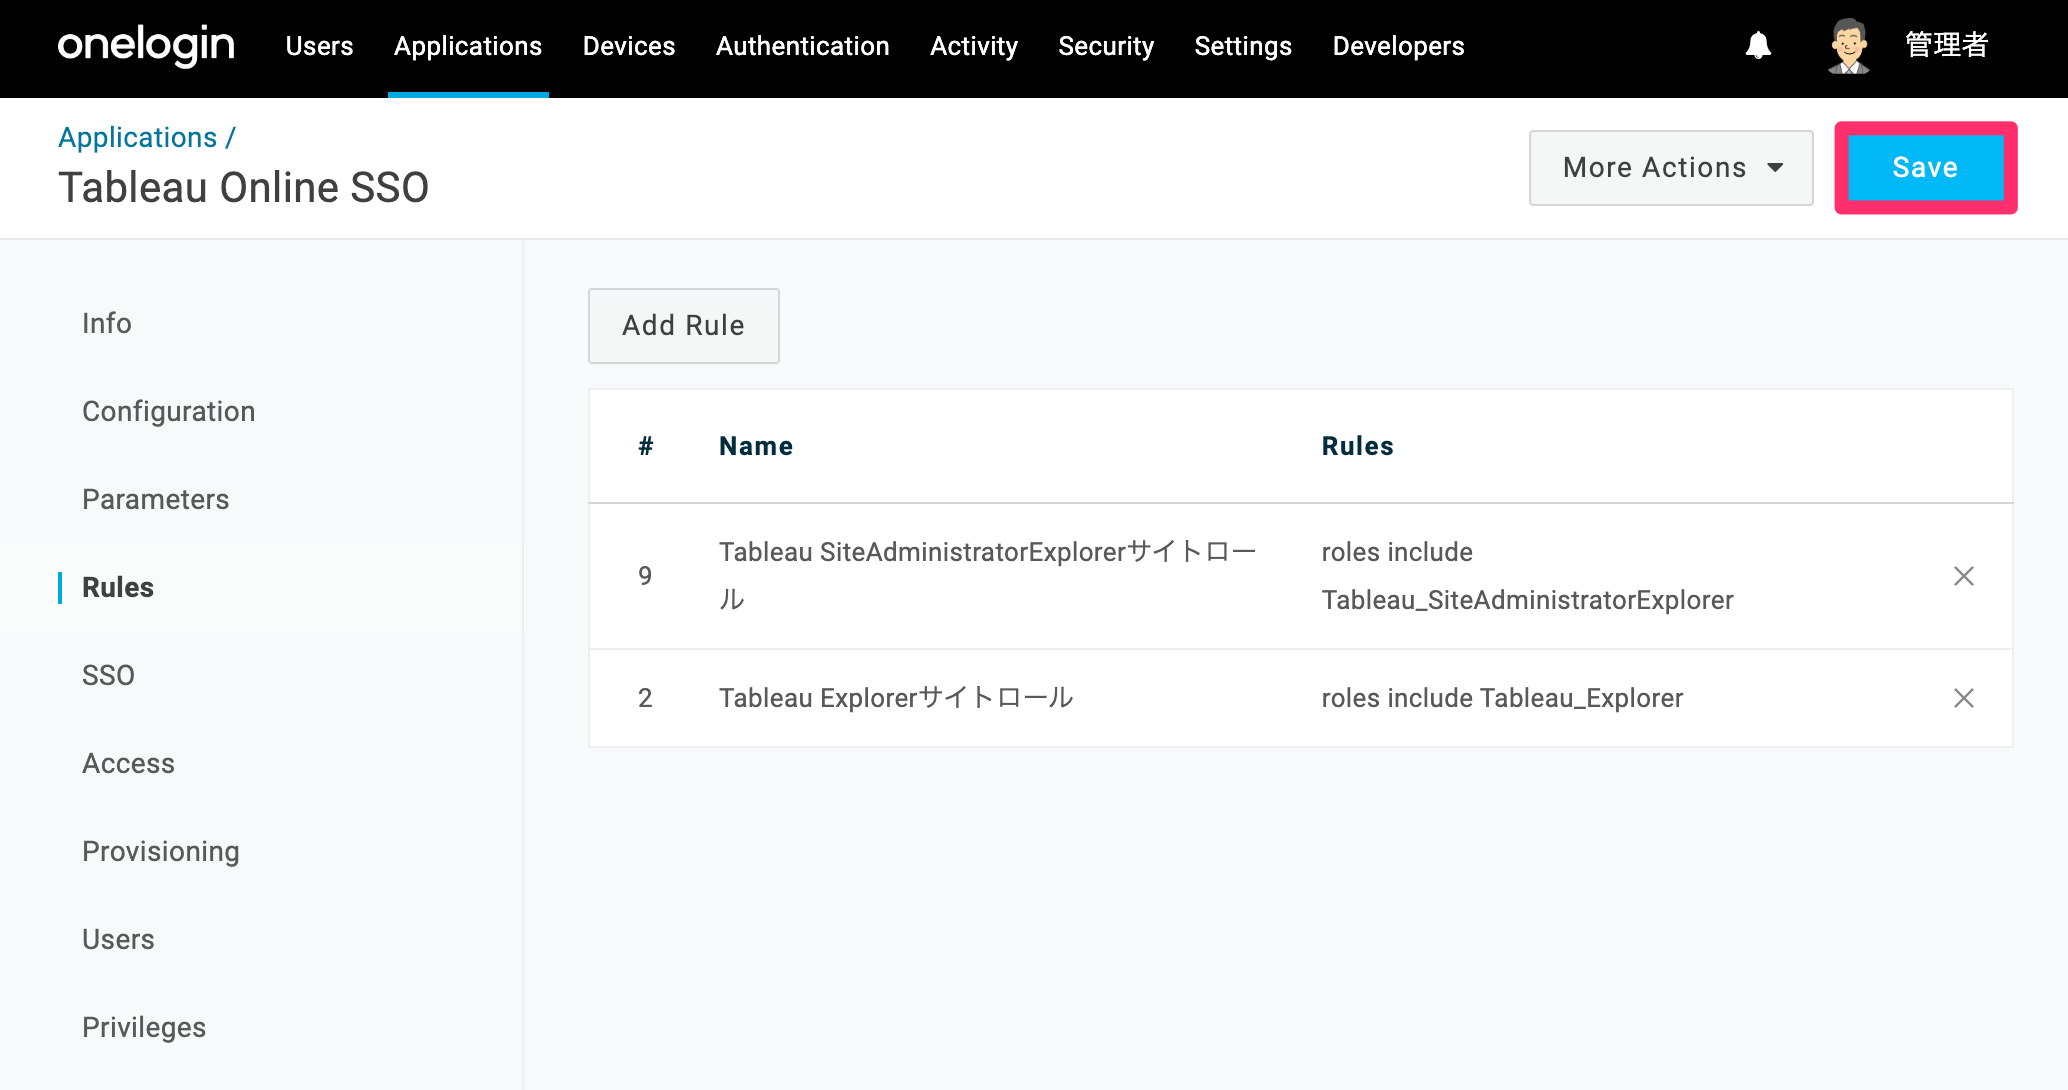The image size is (2068, 1090).
Task: Go to the OneLogin logo home
Action: [x=146, y=46]
